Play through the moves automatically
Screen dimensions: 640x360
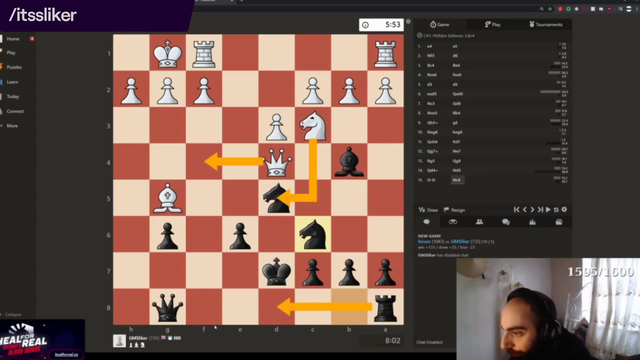[x=548, y=209]
